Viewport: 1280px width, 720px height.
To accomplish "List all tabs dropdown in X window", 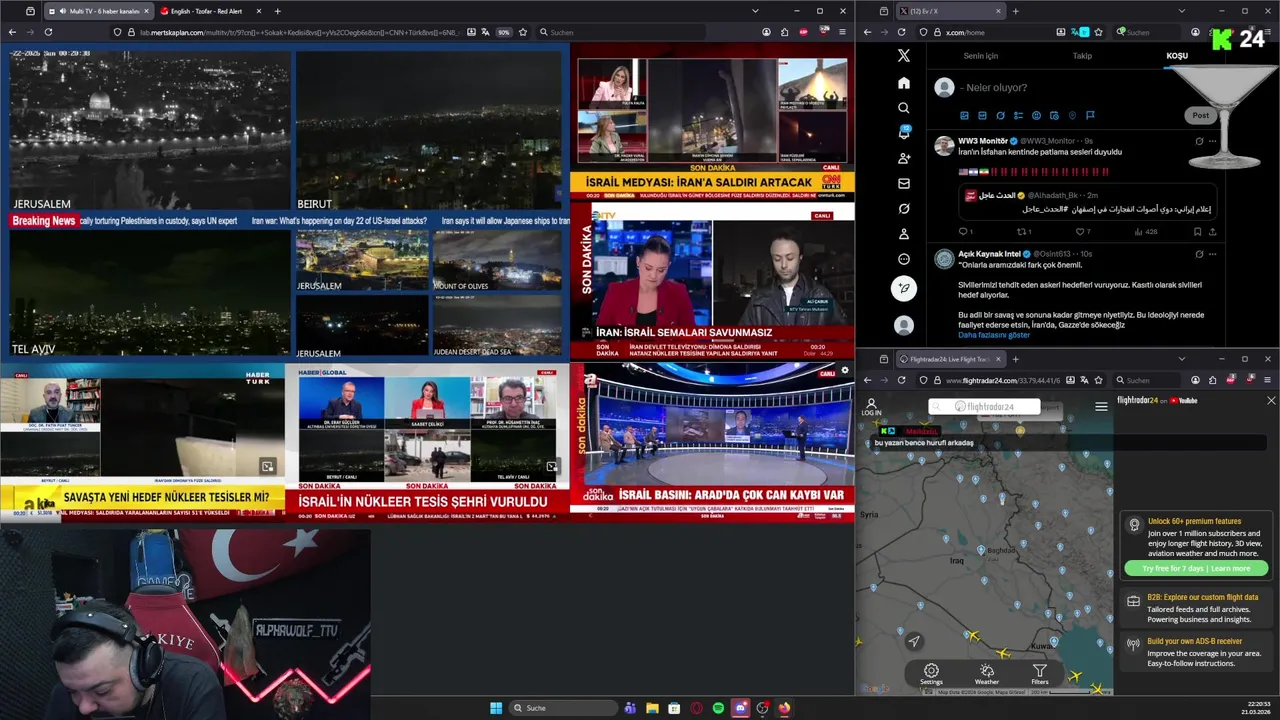I will pyautogui.click(x=1181, y=11).
